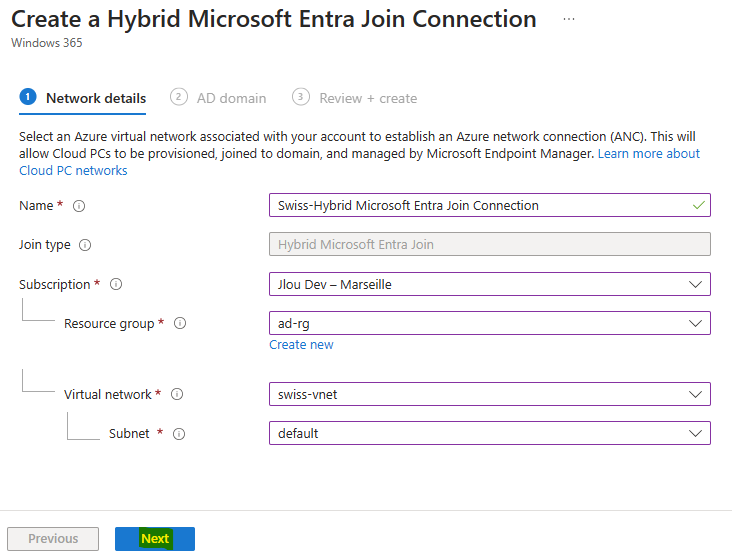Open the ellipsis more options menu
The width and height of the screenshot is (732, 556).
click(x=569, y=19)
